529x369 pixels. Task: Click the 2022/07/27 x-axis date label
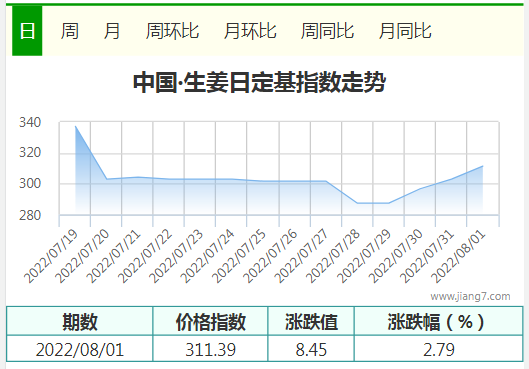[x=302, y=256]
